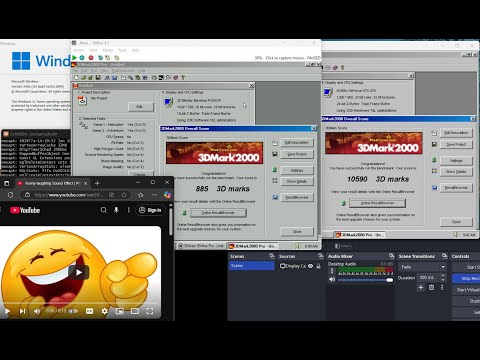Increase Duration with the up stepper arrow
The height and width of the screenshot is (360, 480).
tap(443, 275)
